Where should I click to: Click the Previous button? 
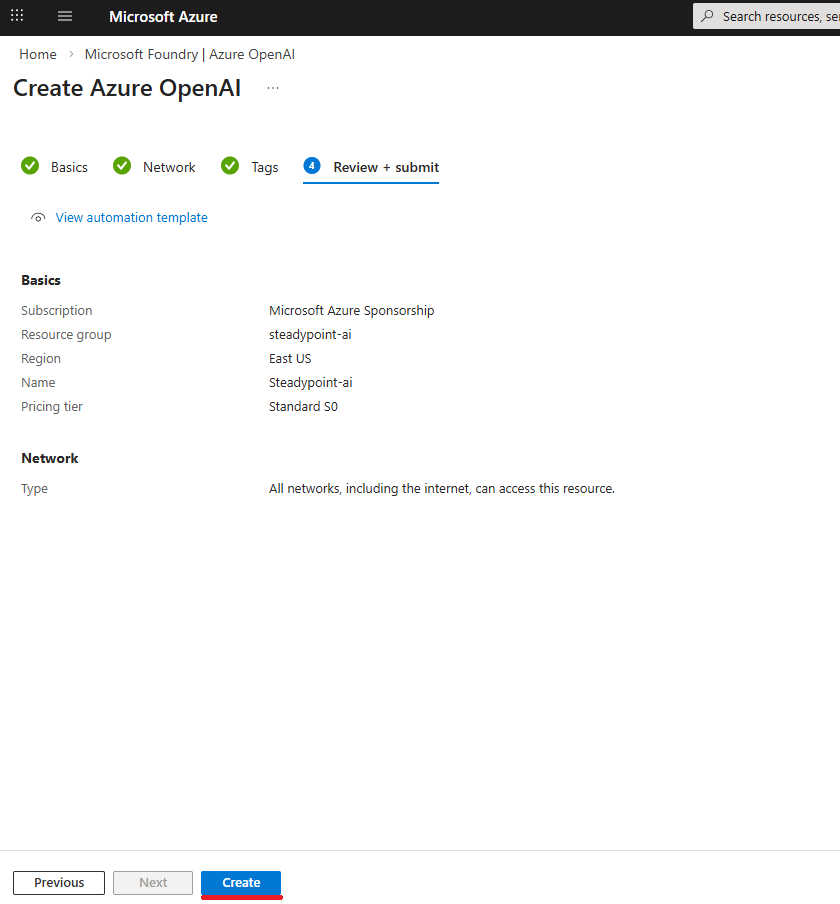(59, 883)
